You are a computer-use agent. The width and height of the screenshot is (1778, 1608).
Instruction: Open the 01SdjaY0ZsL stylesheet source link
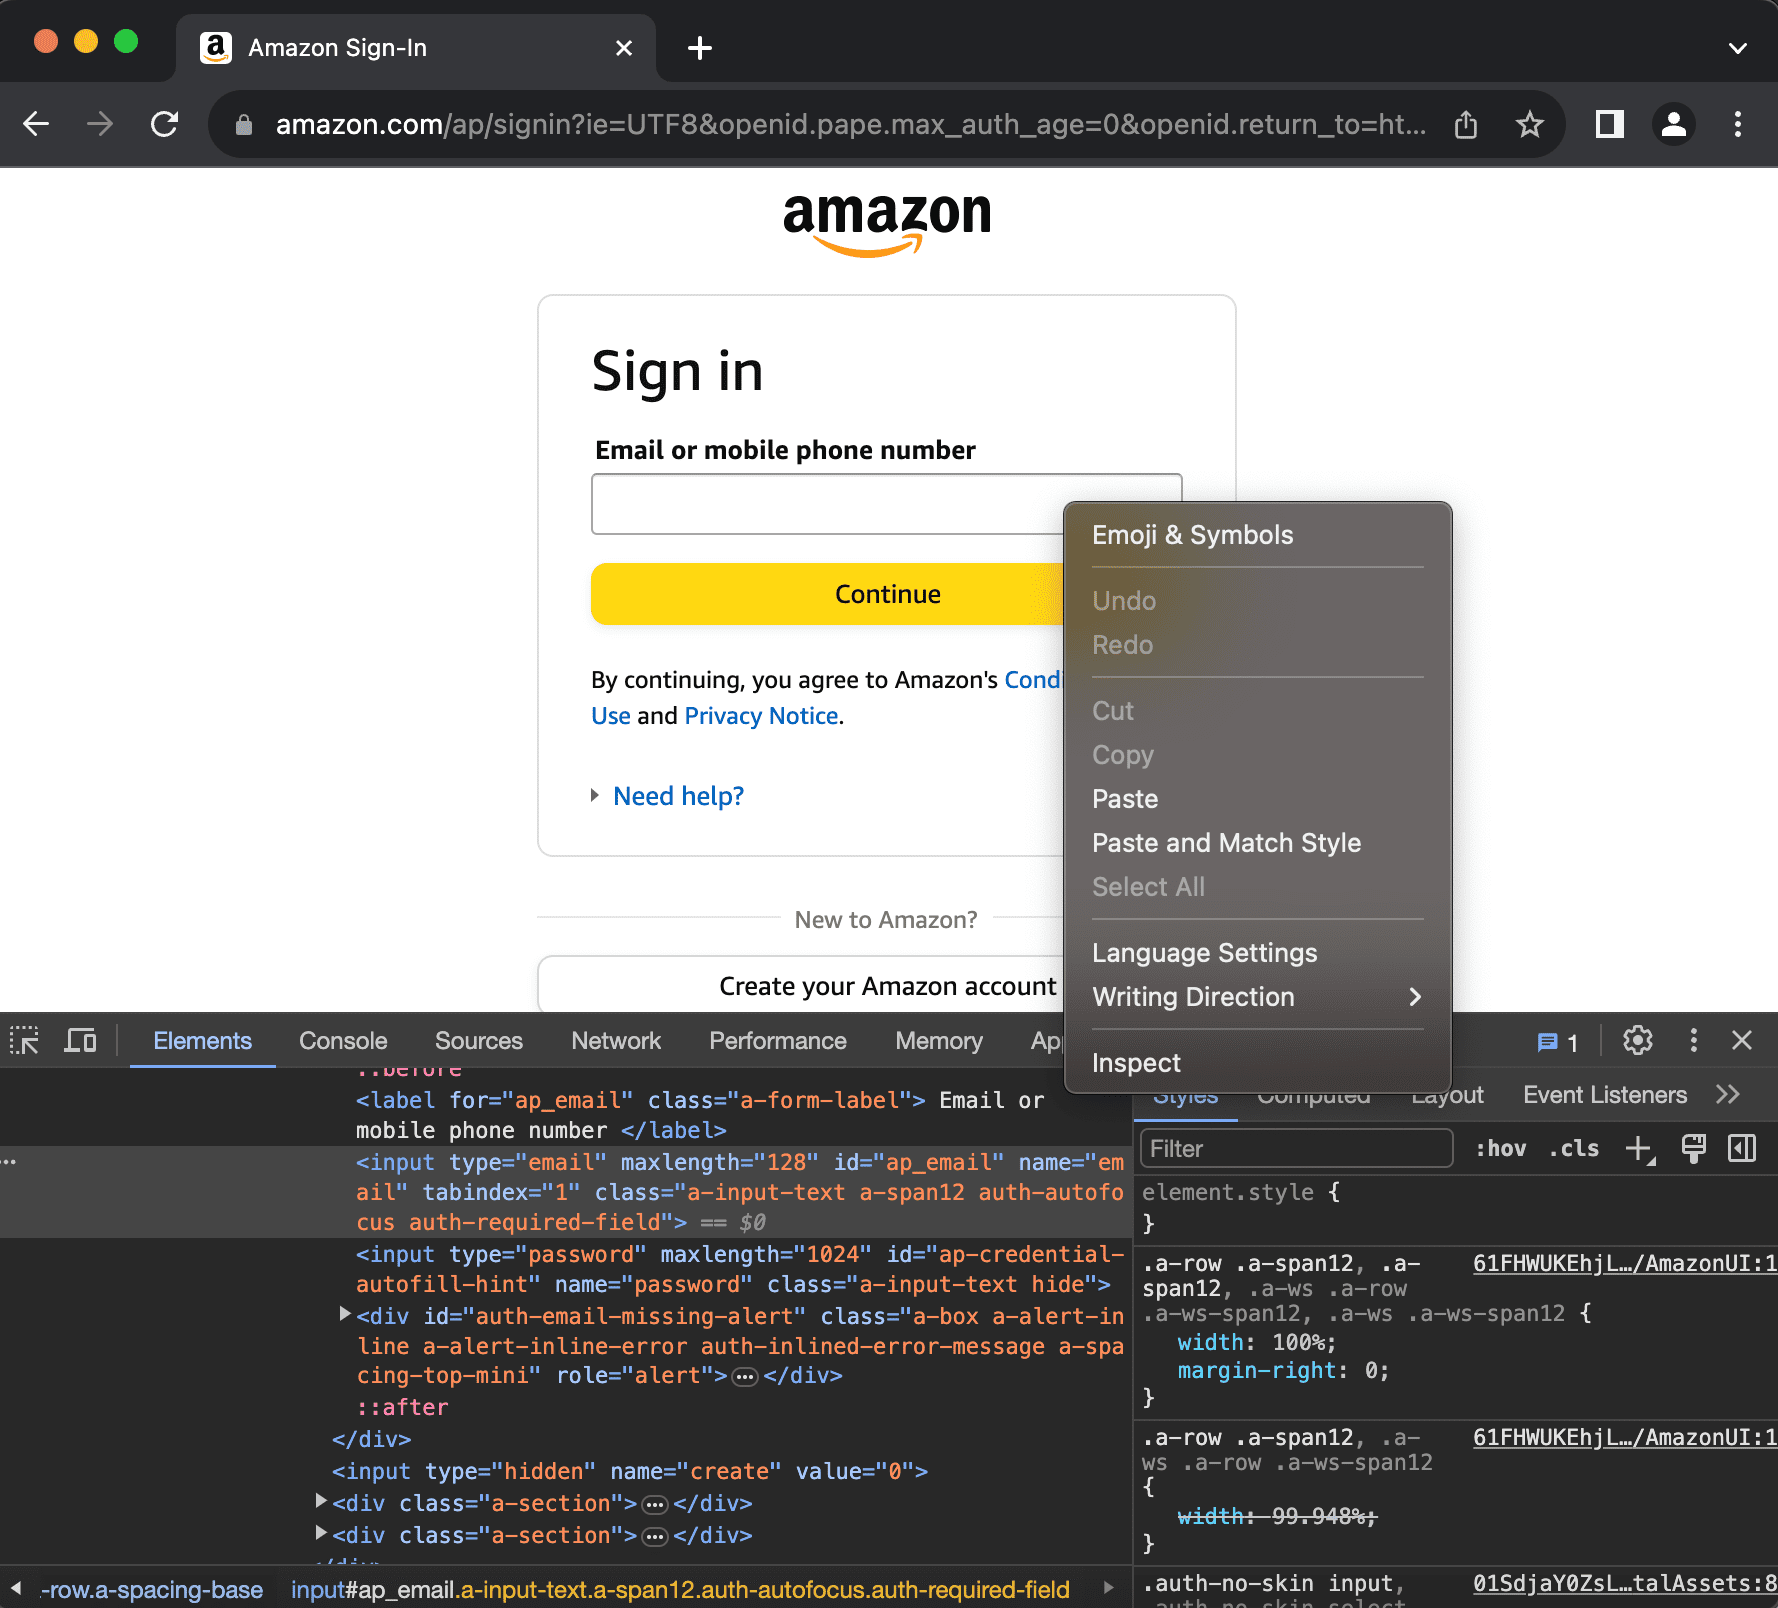(x=1624, y=1583)
